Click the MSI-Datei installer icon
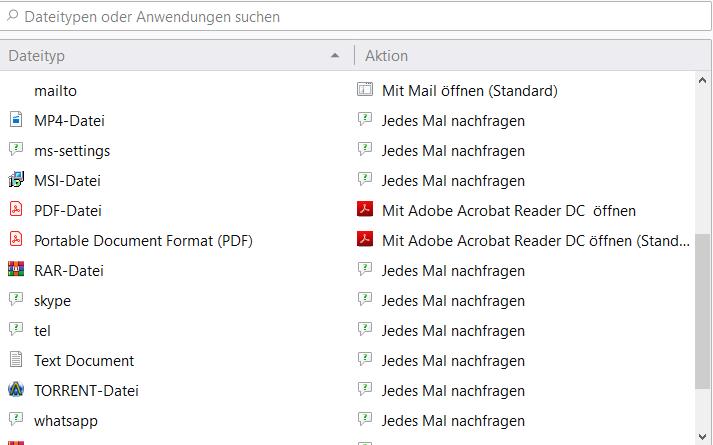This screenshot has width=713, height=445. click(15, 181)
